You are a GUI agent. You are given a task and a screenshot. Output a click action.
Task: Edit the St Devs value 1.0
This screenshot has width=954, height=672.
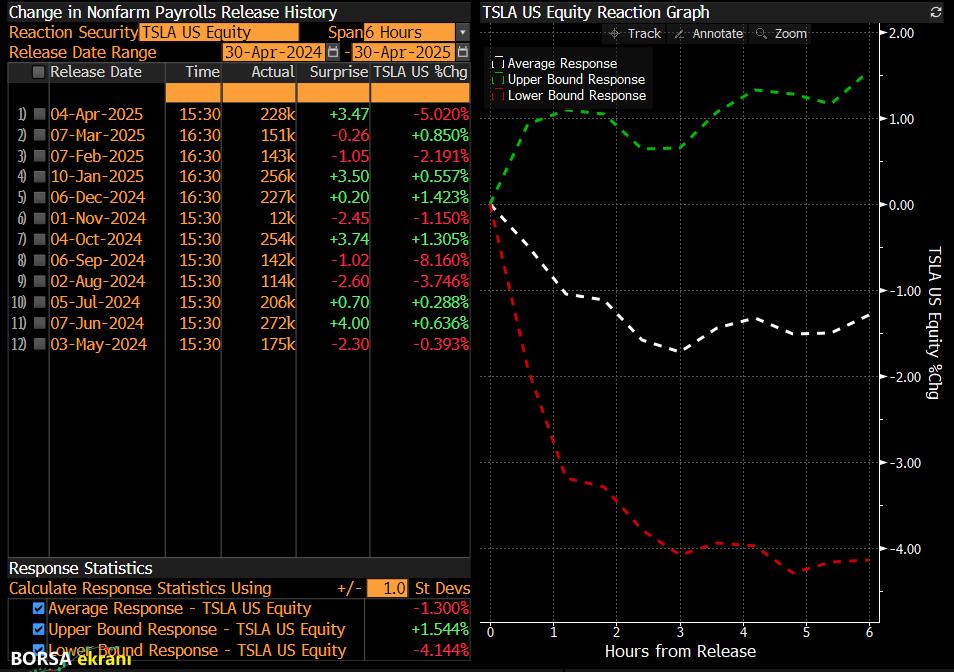(388, 589)
